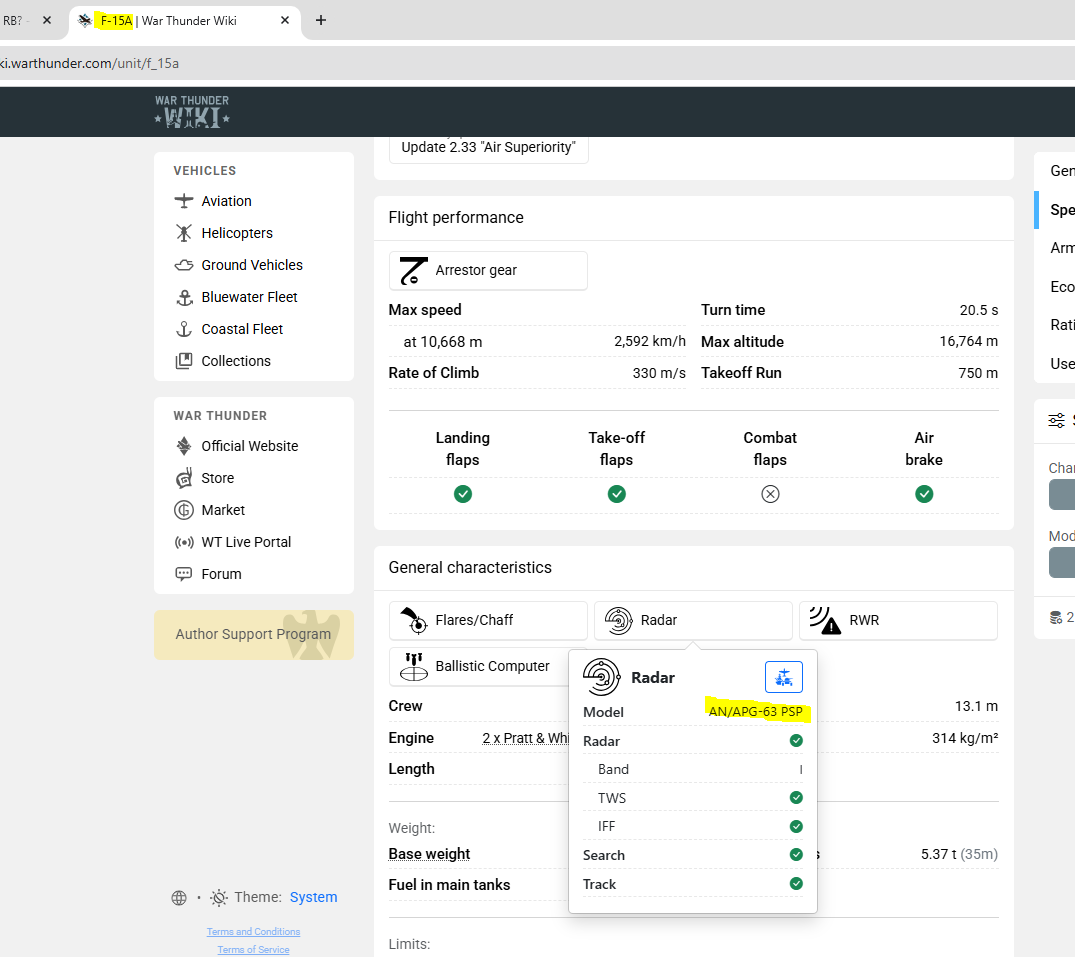Close the RB? browser tab
Screen dimensions: 1075x957
[x=47, y=21]
